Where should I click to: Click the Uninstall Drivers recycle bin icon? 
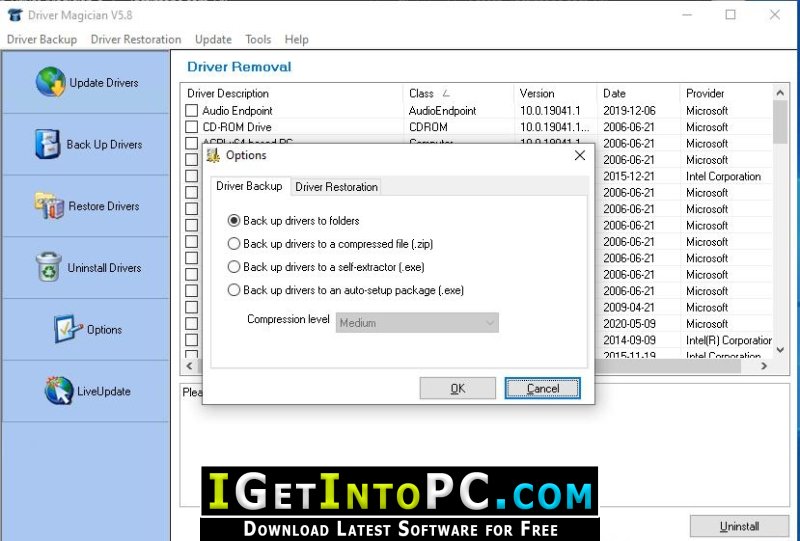point(49,267)
